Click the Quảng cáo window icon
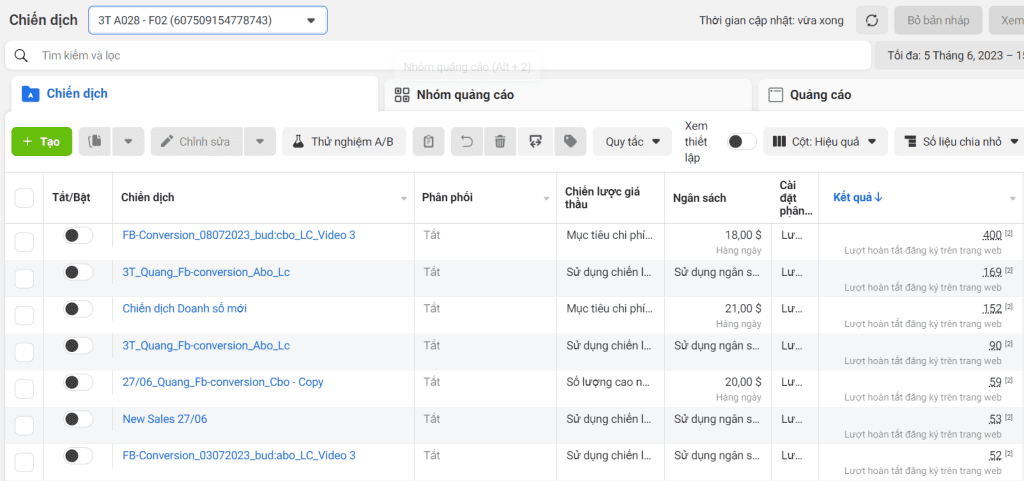This screenshot has height=481, width=1024. point(775,95)
